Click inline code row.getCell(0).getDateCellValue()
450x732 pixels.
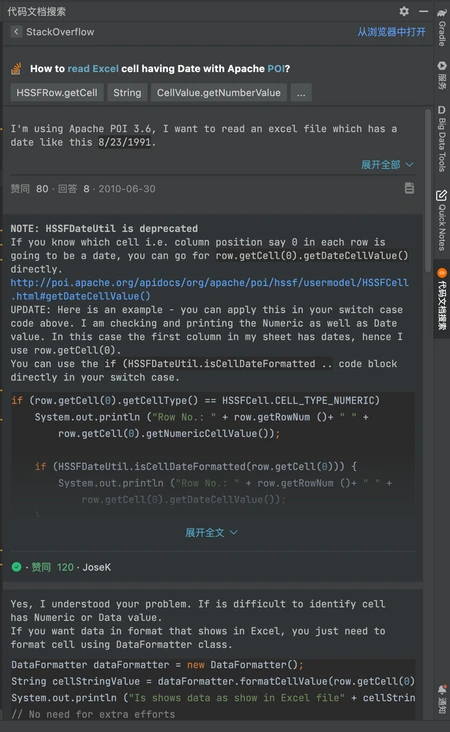coord(312,255)
